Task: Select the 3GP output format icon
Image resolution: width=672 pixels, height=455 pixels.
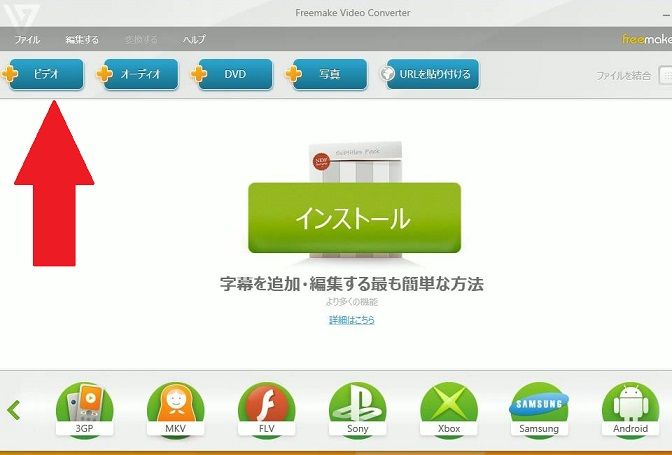Action: coord(84,410)
